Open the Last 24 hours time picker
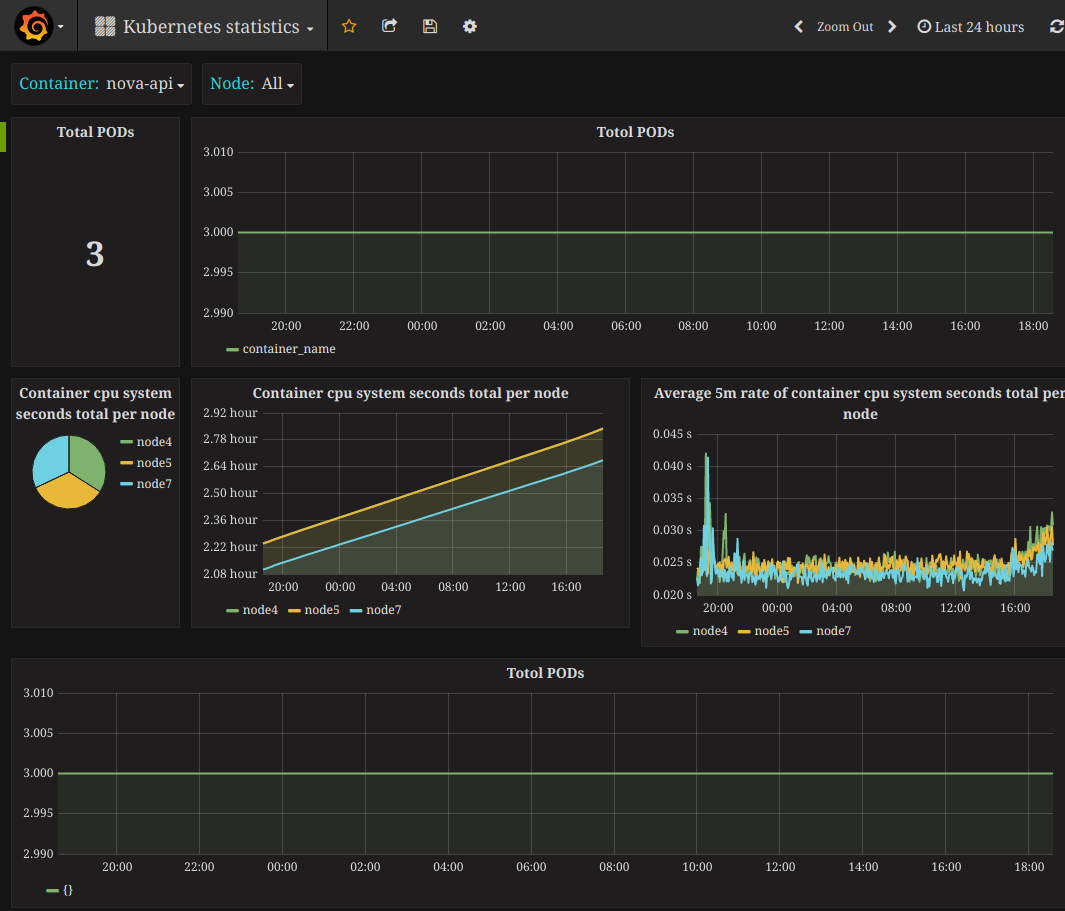The image size is (1065, 911). click(x=971, y=27)
